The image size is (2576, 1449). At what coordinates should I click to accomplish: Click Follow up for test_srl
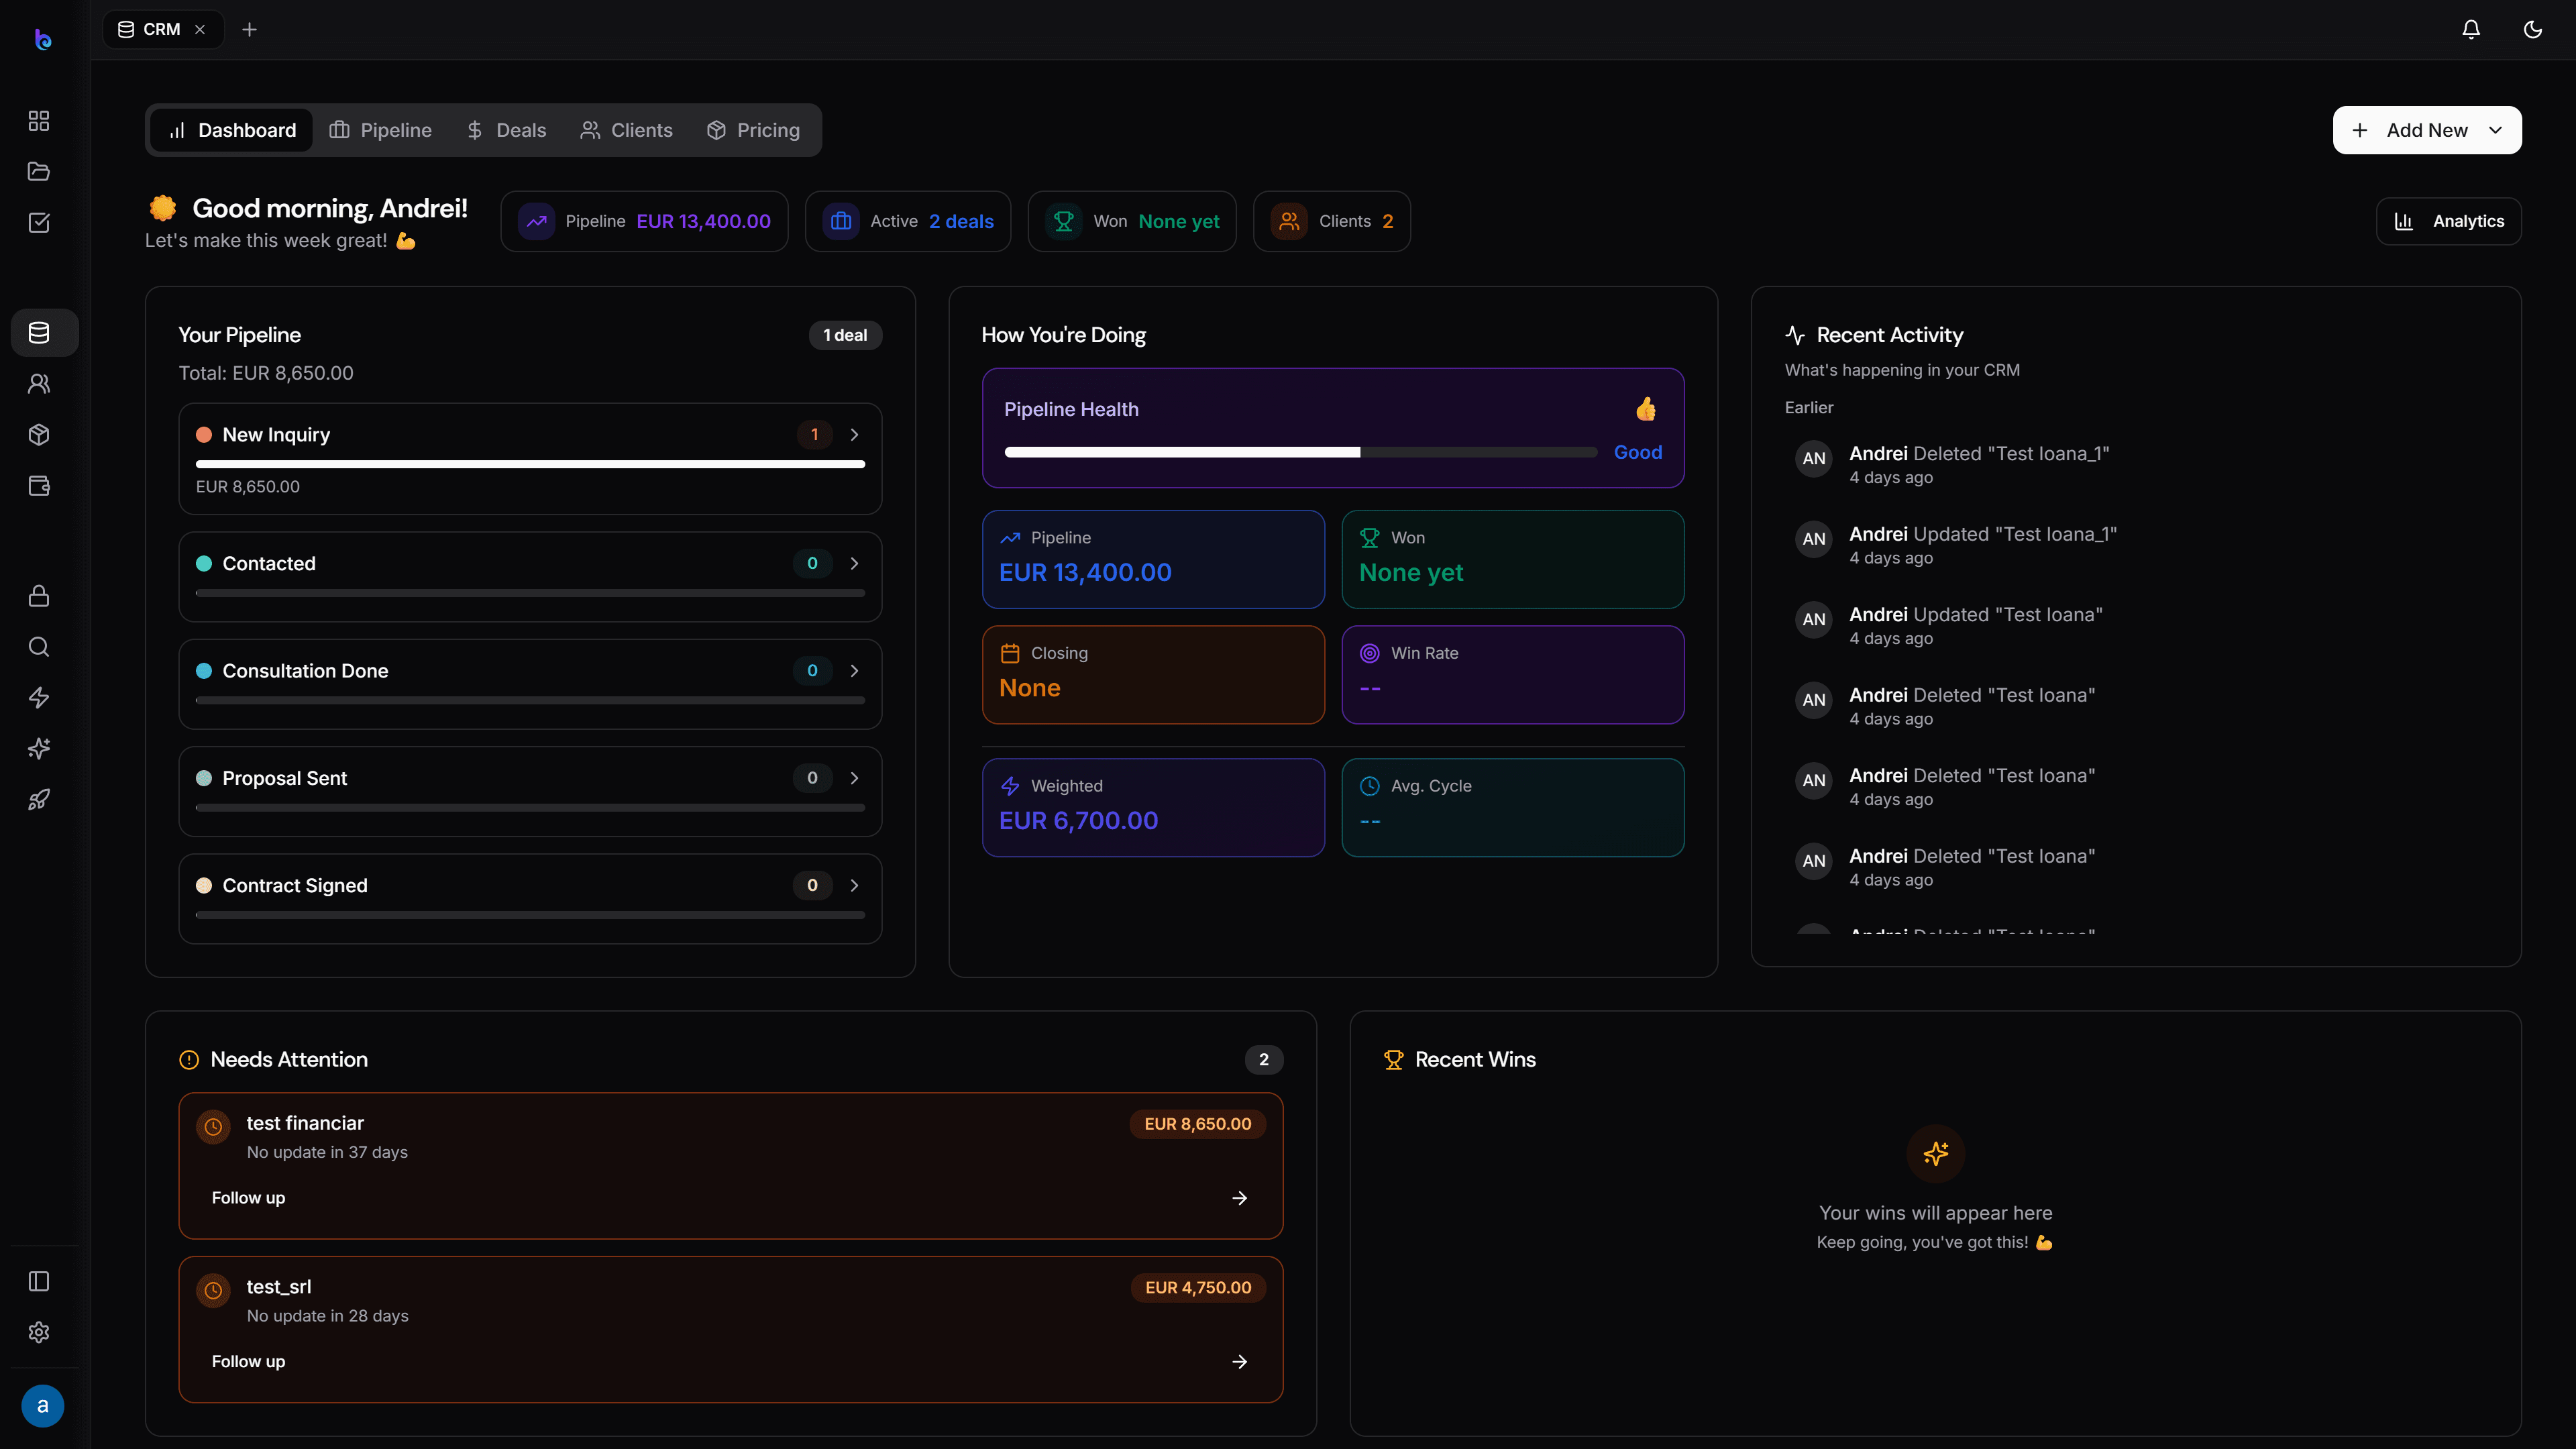click(x=248, y=1362)
